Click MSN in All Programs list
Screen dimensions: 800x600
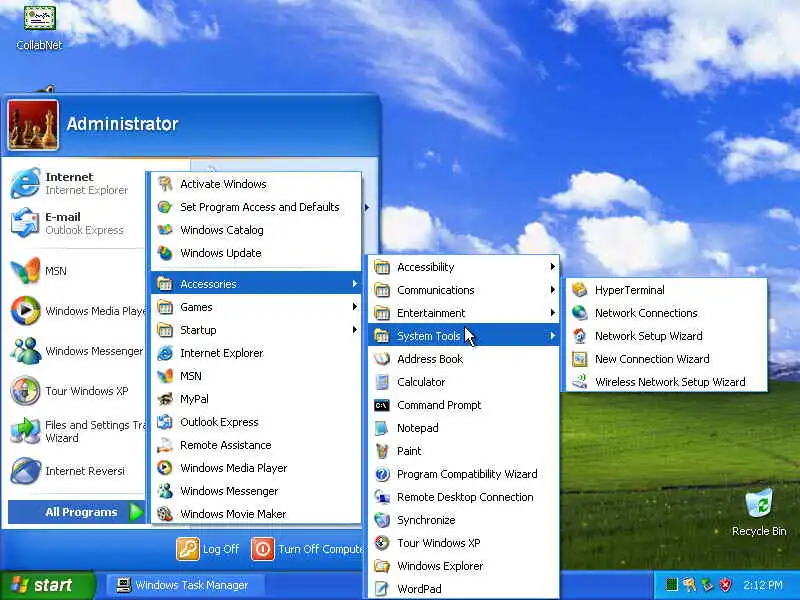pyautogui.click(x=256, y=376)
